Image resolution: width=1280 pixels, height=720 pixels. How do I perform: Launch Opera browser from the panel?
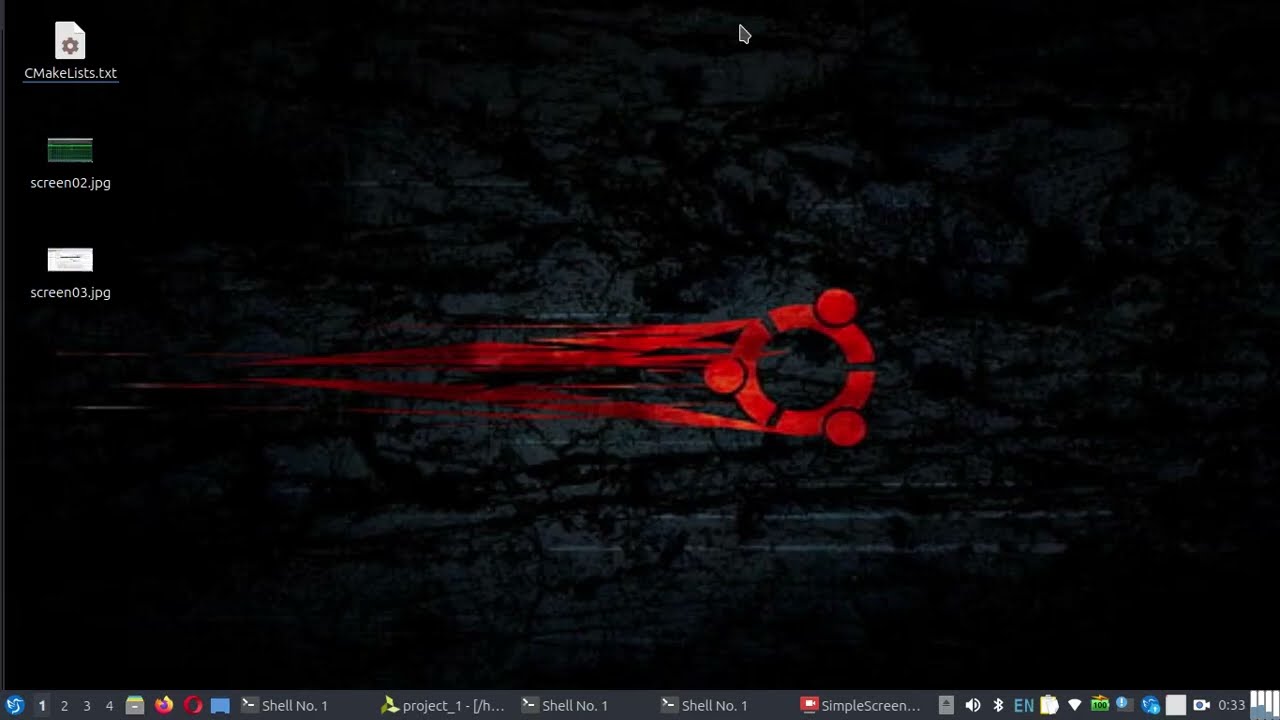pos(193,705)
